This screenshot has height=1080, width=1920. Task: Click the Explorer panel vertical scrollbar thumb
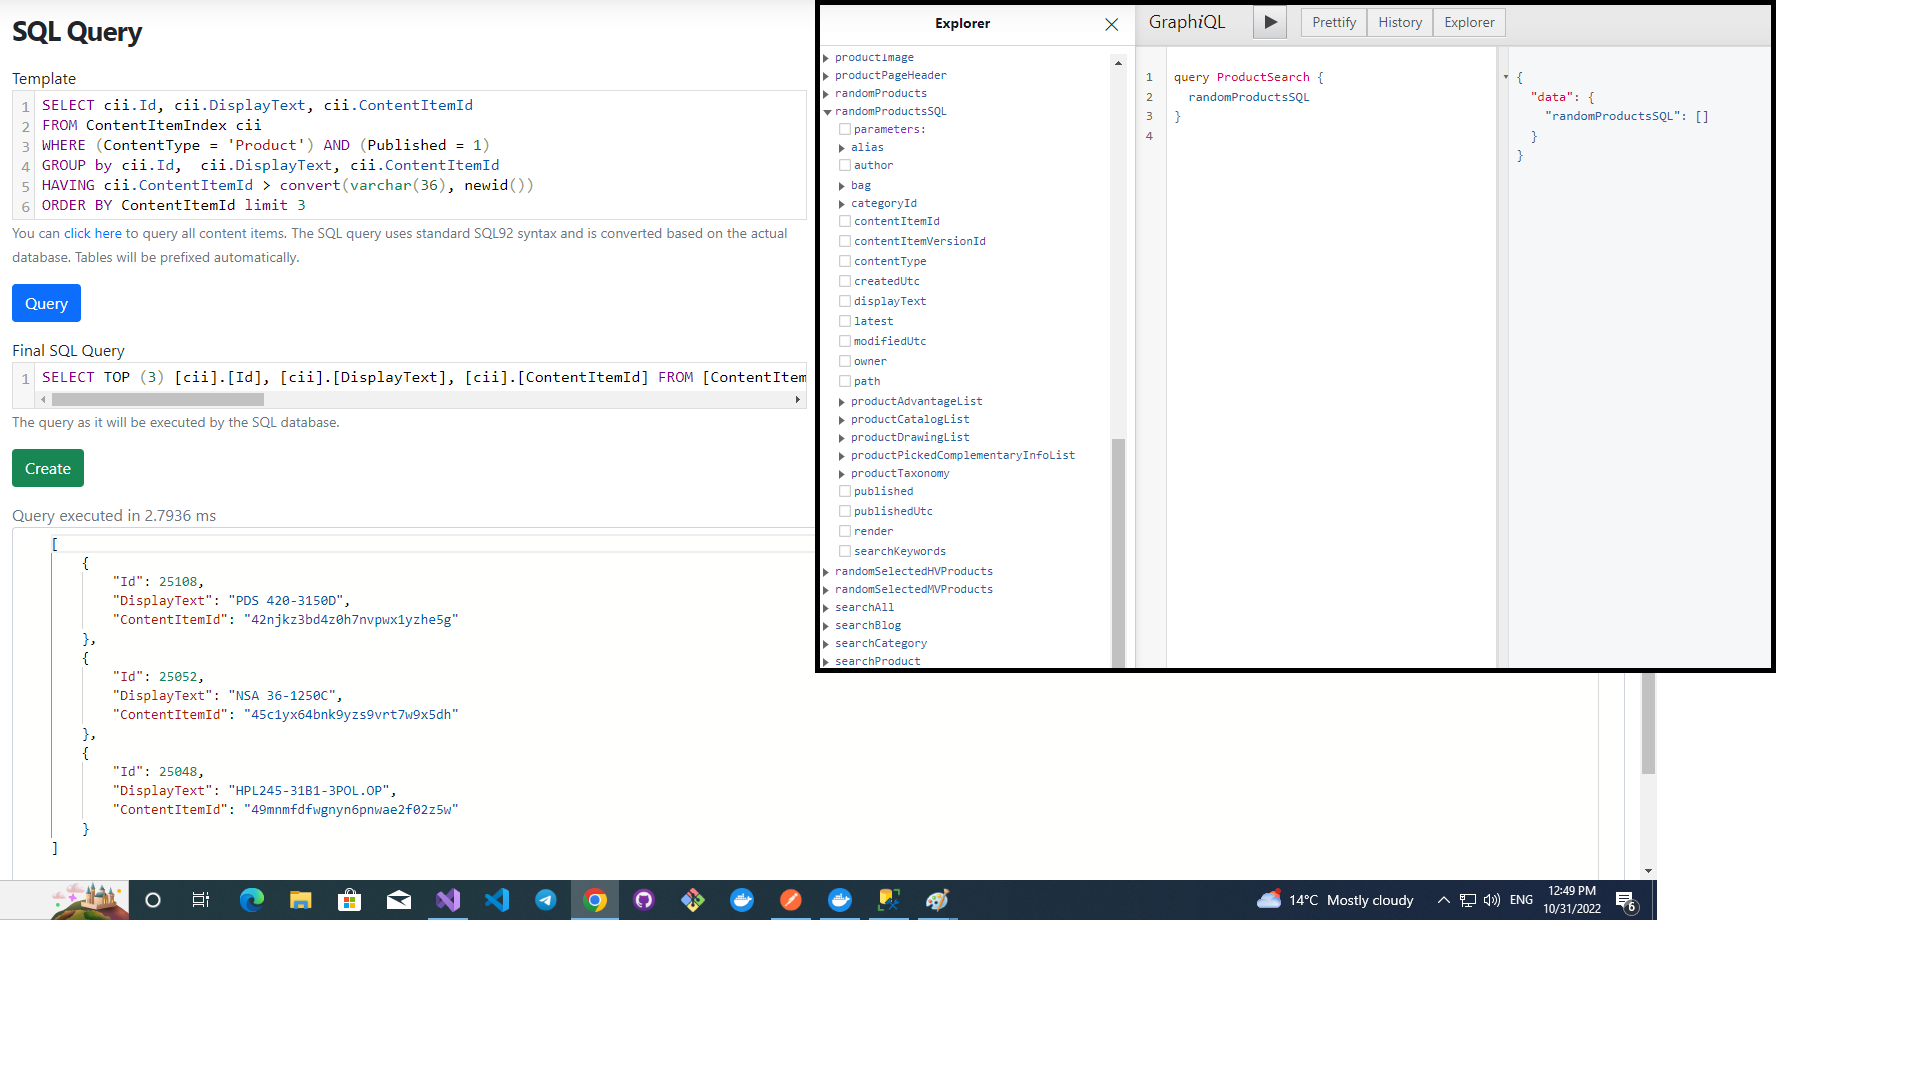[x=1118, y=552]
